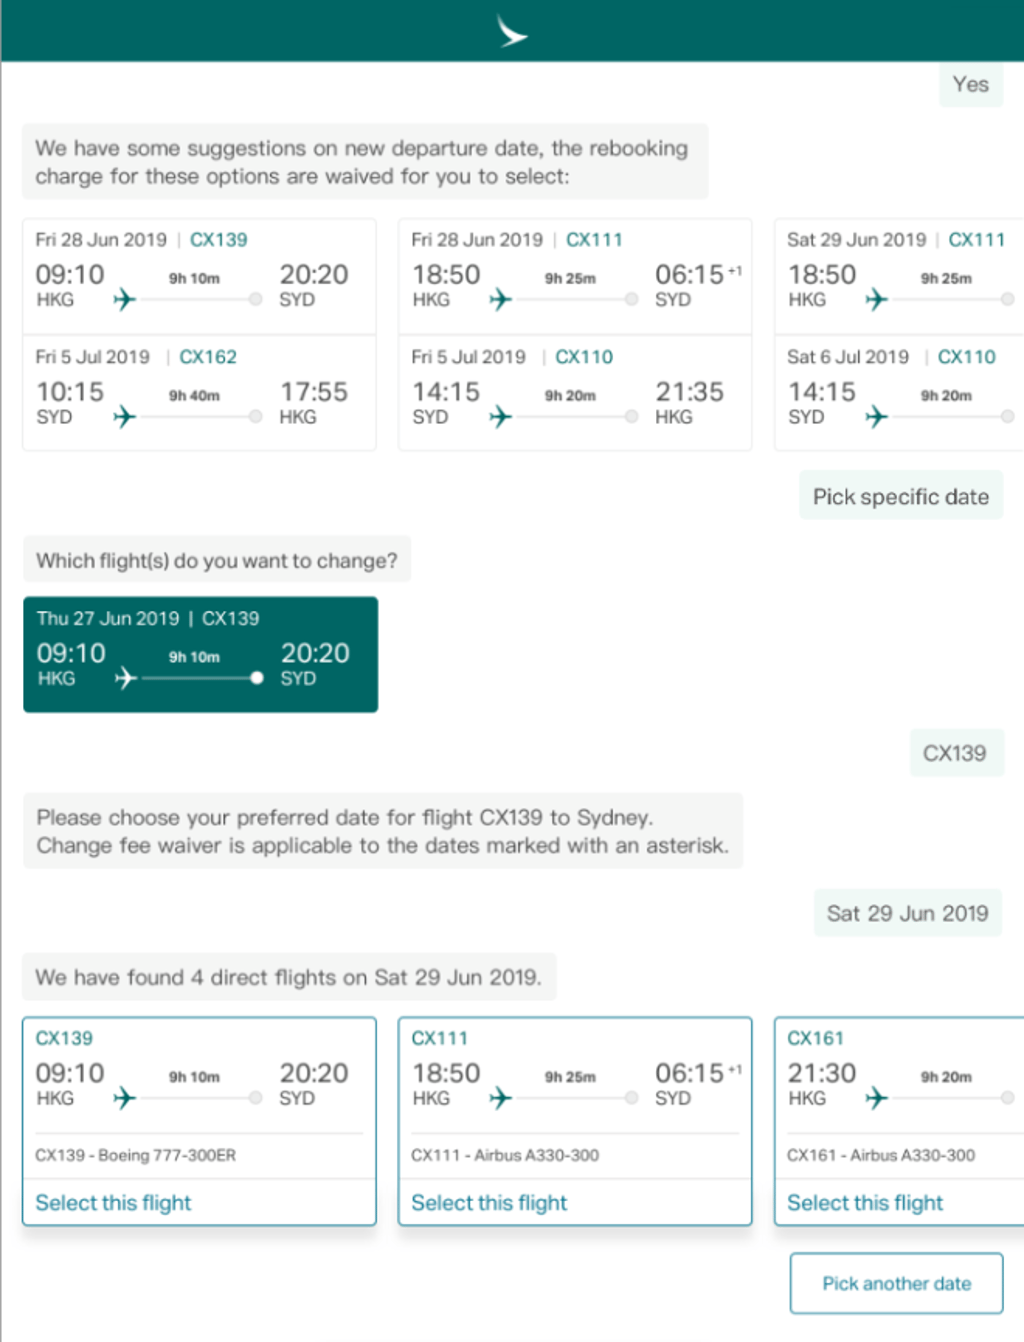Open the CX139 flight number link on Fri 28 Jun
This screenshot has width=1024, height=1342.
tap(218, 239)
